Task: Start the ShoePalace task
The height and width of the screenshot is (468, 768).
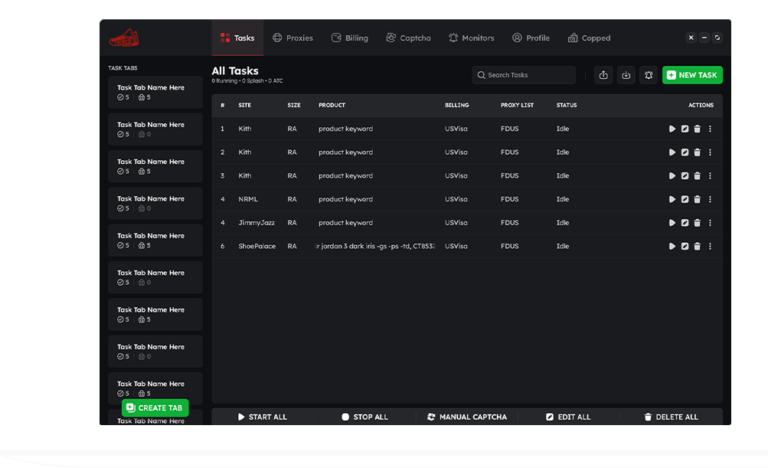Action: [672, 246]
